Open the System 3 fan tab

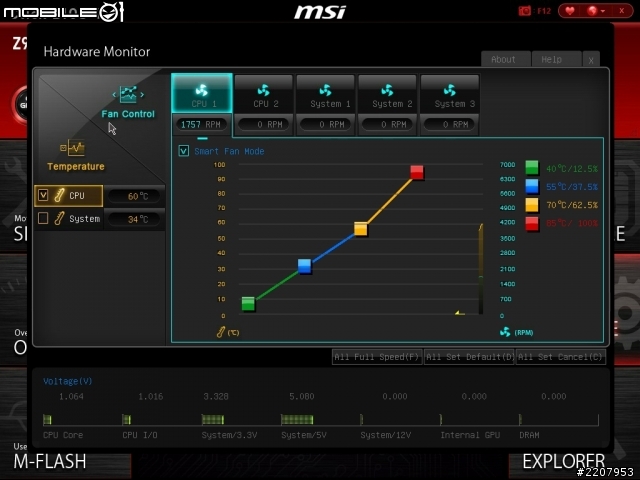(450, 93)
